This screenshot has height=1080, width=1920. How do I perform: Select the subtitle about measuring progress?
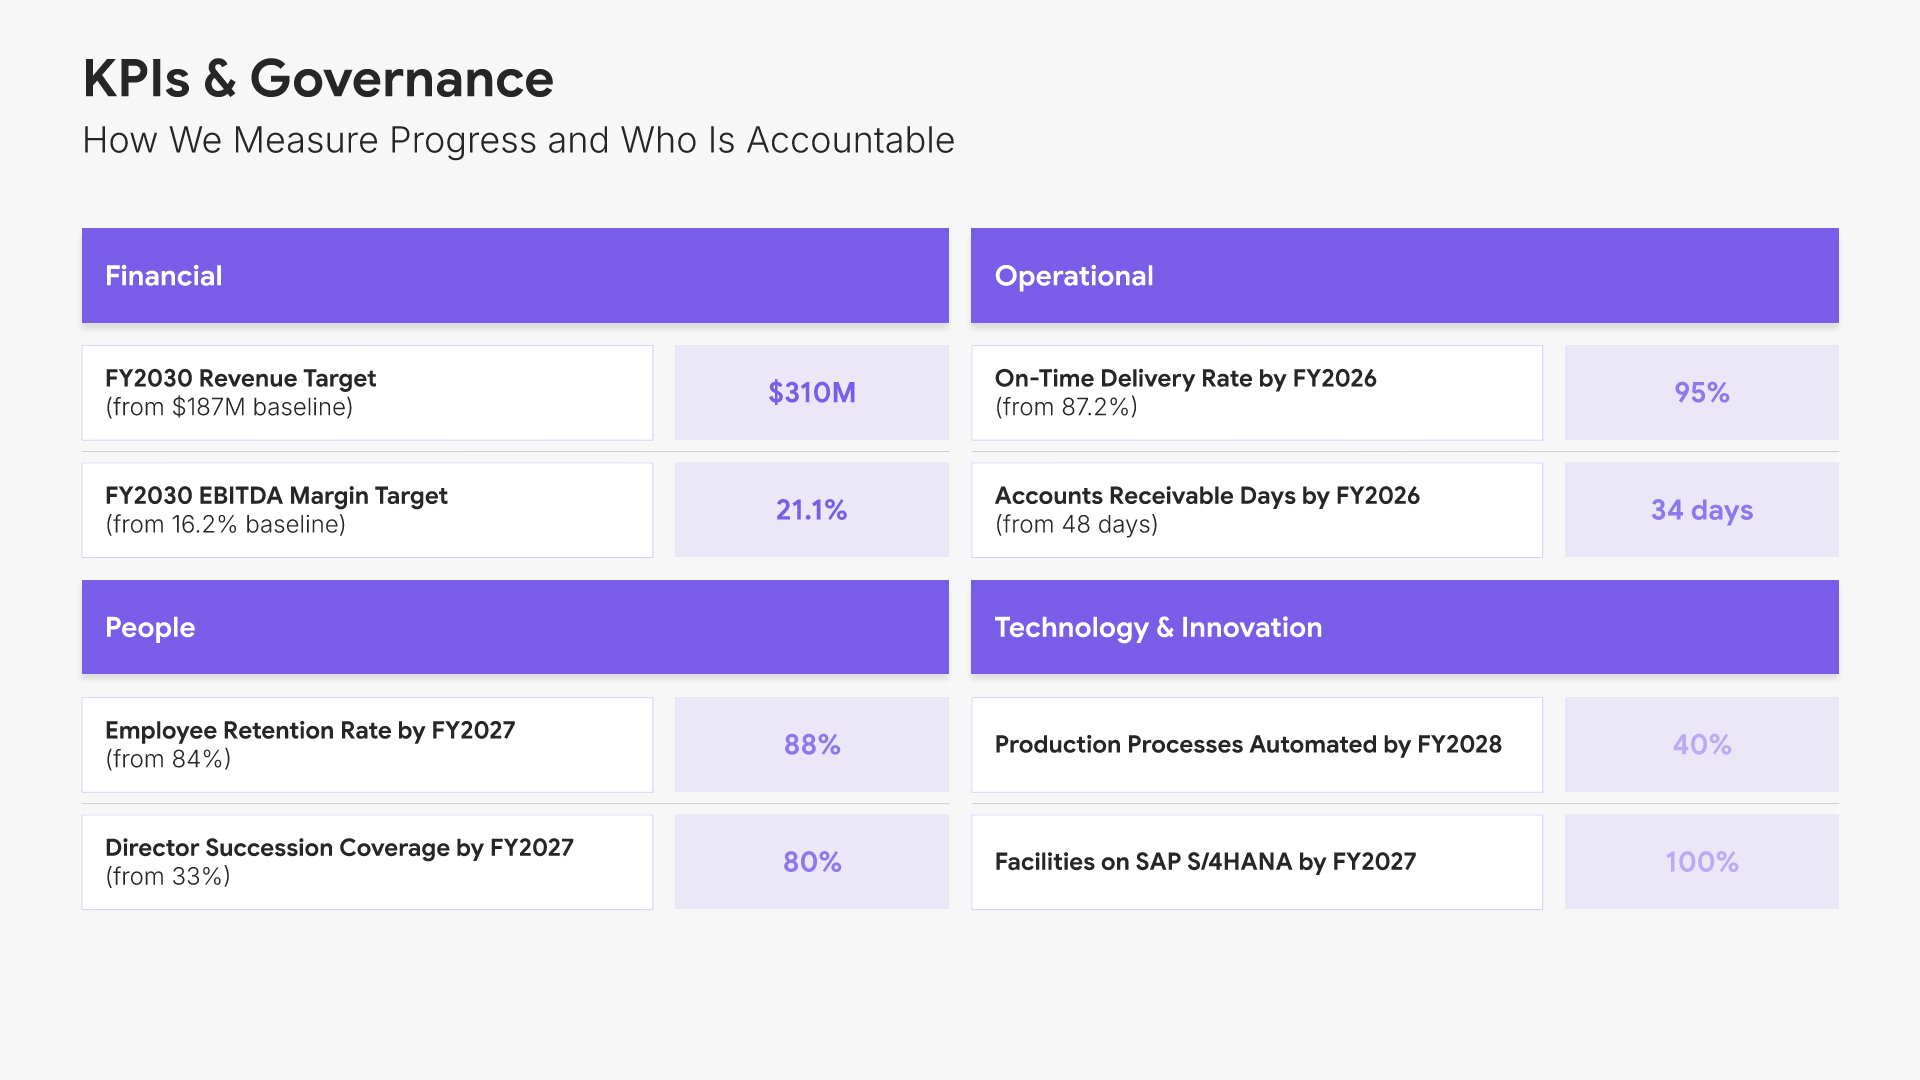coord(518,140)
